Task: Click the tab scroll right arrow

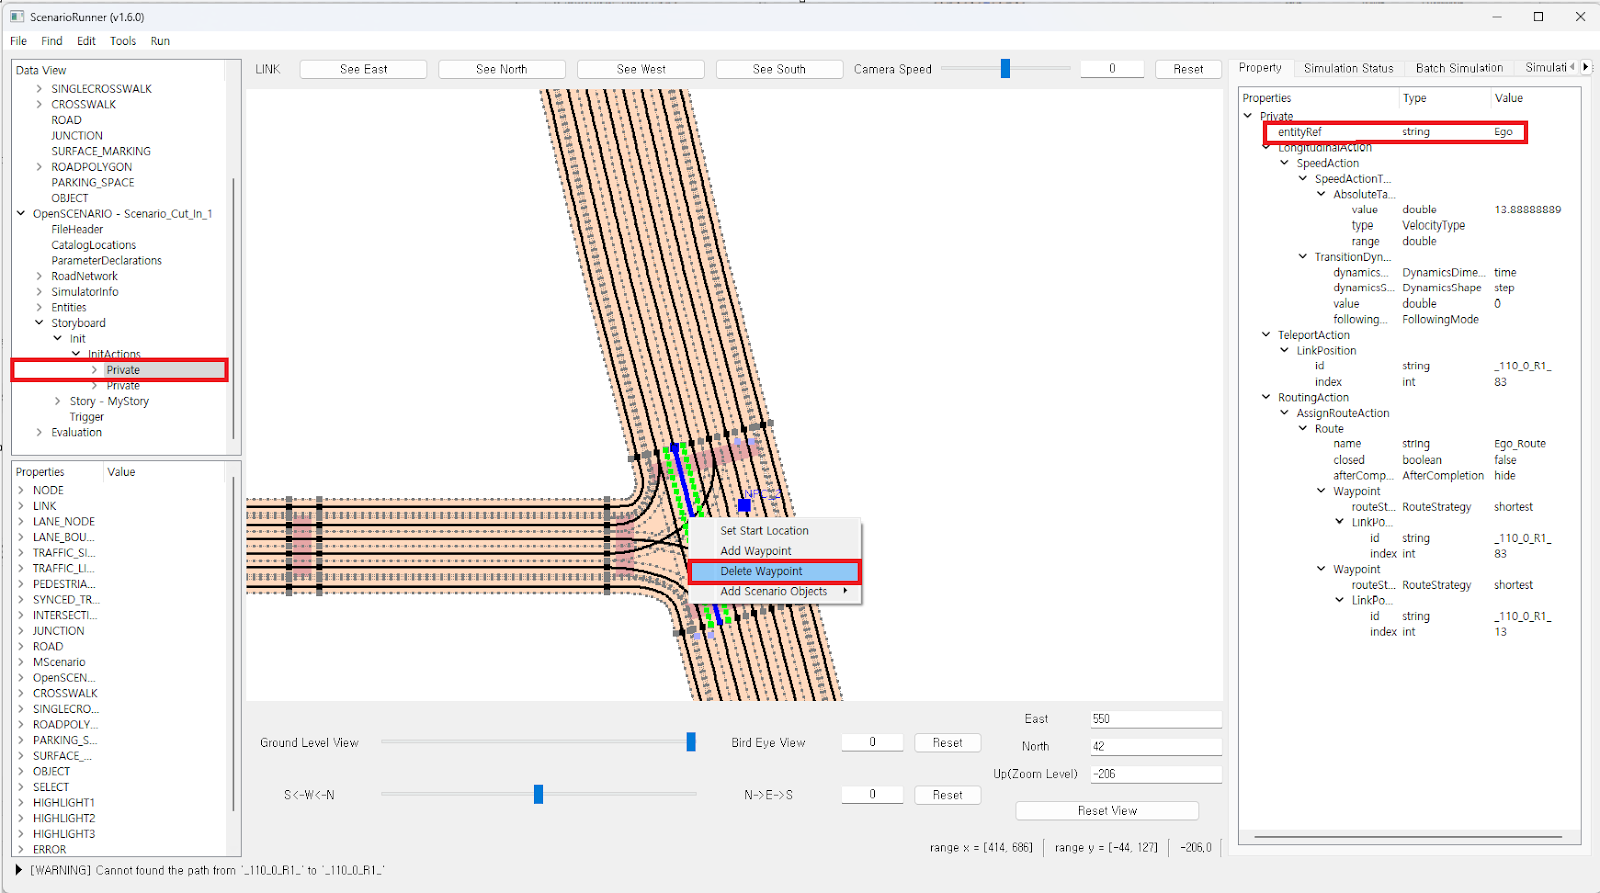Action: [x=1585, y=67]
